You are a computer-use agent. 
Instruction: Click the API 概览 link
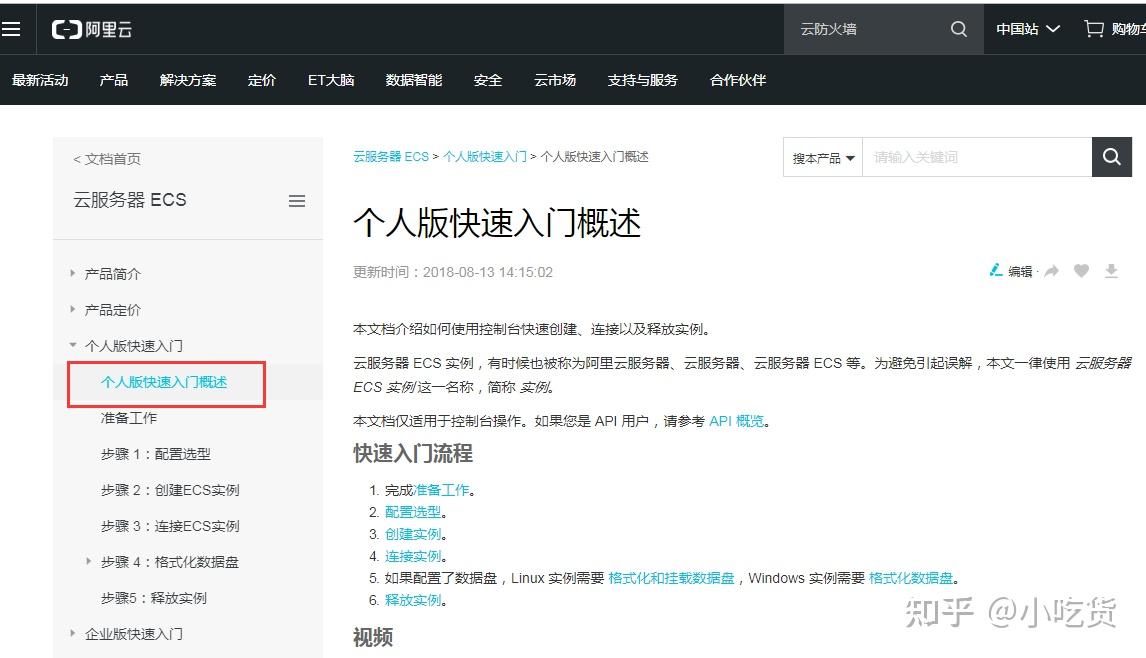[x=736, y=420]
